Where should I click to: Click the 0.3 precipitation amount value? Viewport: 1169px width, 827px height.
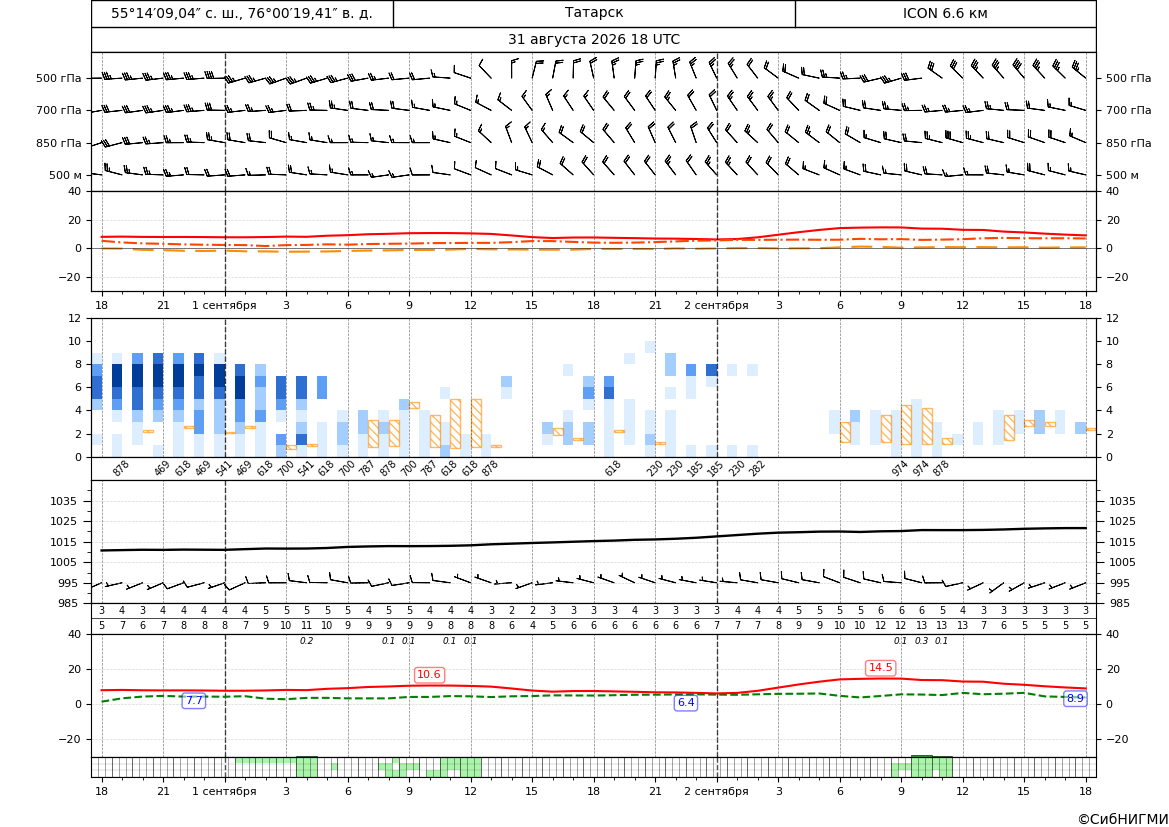click(x=921, y=641)
